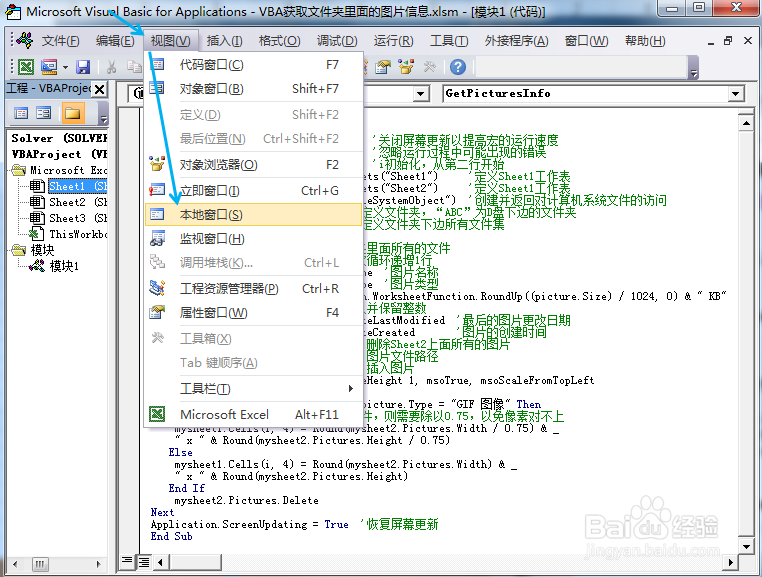762x577 pixels.
Task: Click the 'Application.ScreenUpdating = True' line
Action: click(x=249, y=524)
